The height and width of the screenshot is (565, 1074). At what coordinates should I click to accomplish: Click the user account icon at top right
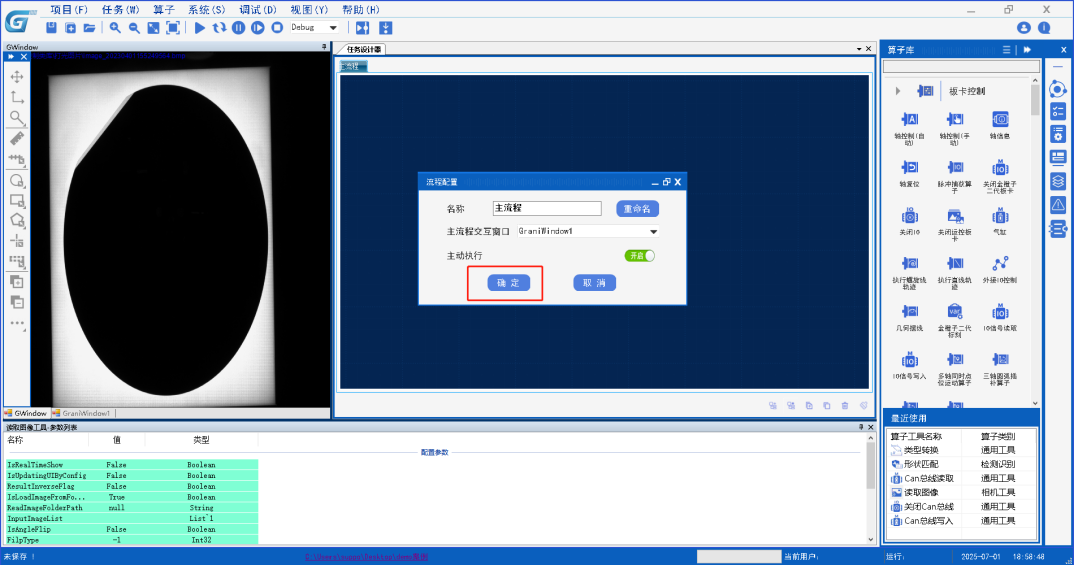point(1023,27)
